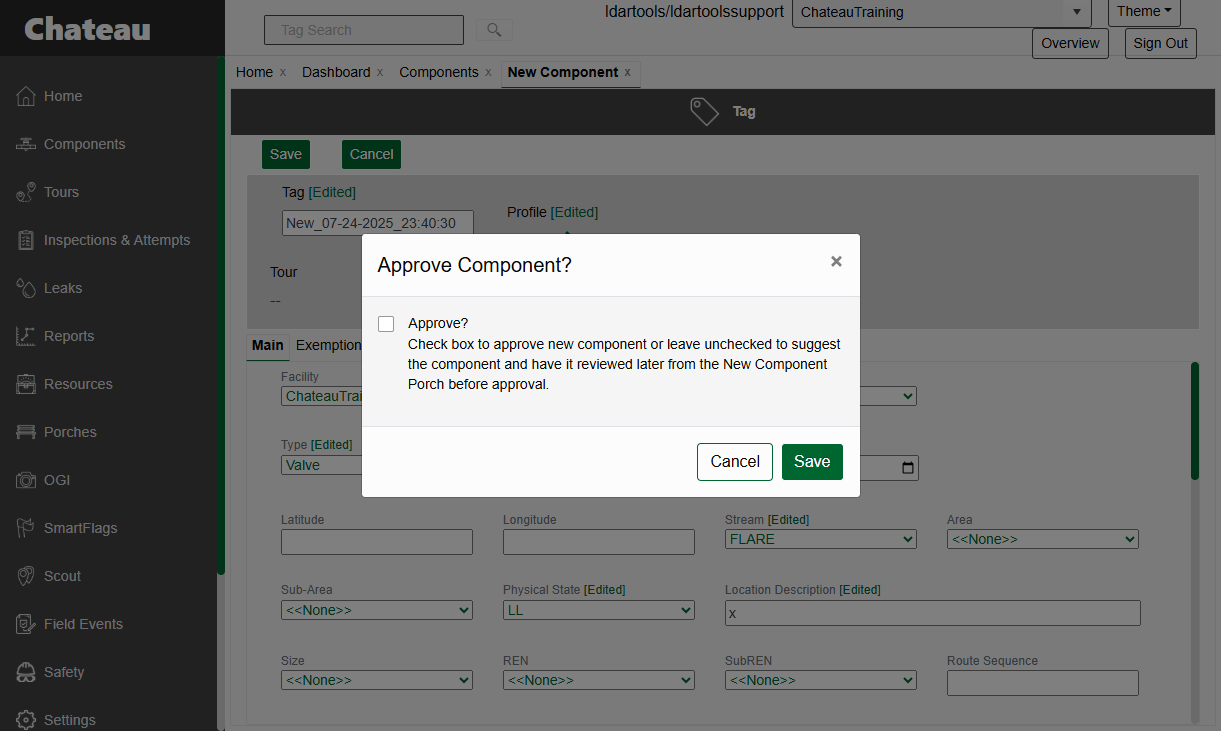Viewport: 1221px width, 731px height.
Task: Click the green Cancel button above Tag
Action: (371, 154)
